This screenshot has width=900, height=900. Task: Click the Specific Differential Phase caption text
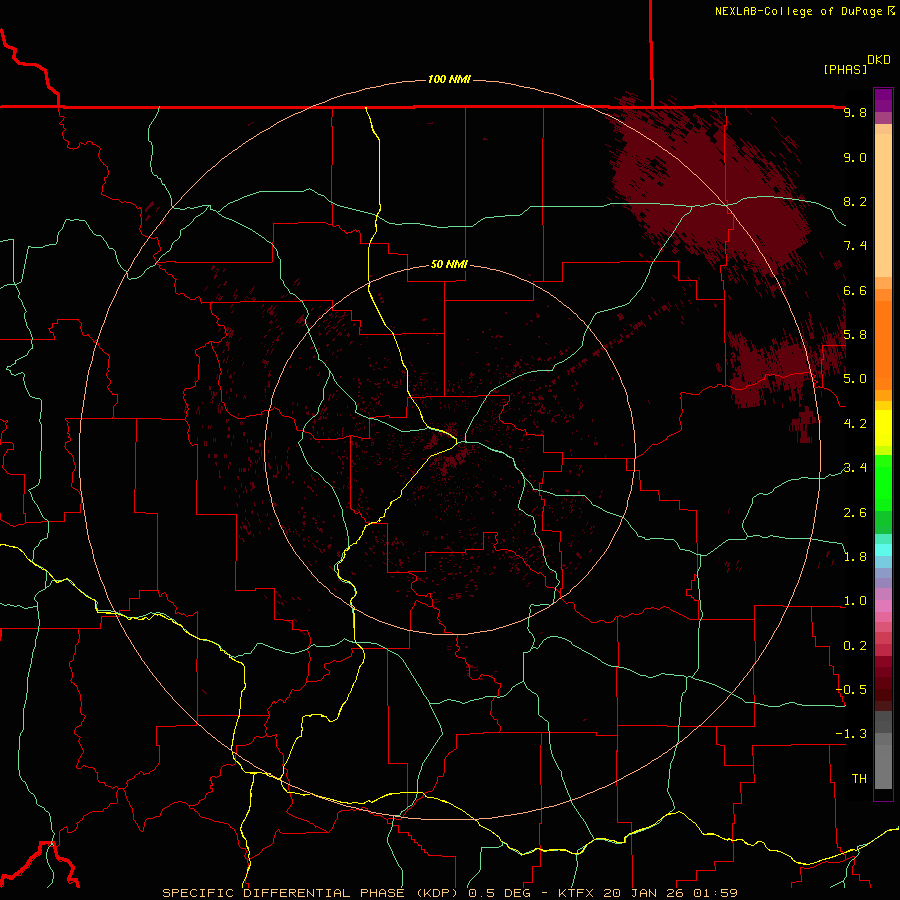tap(450, 893)
